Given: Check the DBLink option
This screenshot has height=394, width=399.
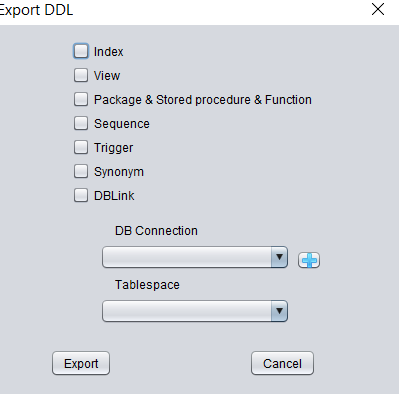Looking at the screenshot, I should click(81, 195).
